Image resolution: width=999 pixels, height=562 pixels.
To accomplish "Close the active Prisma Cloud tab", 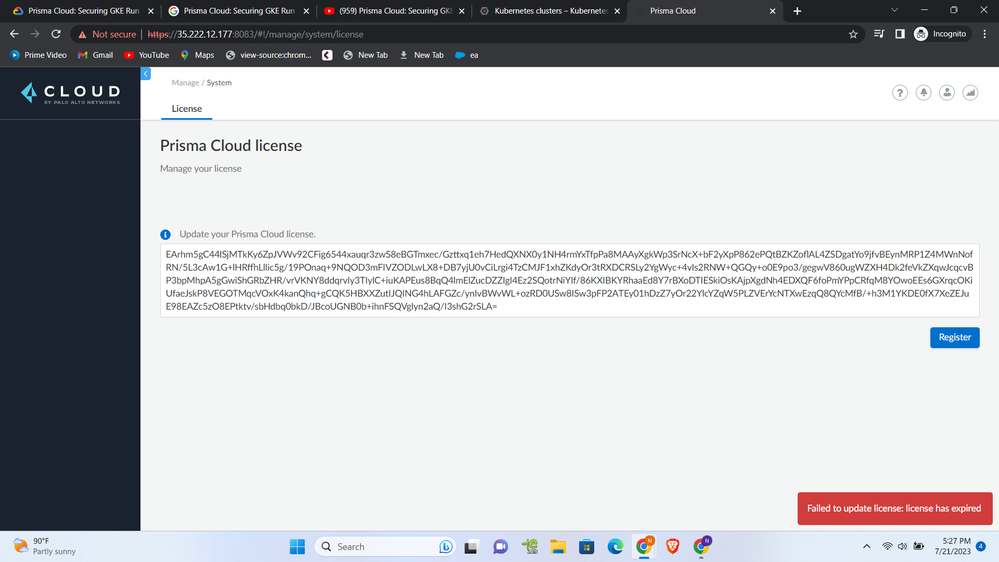I will pos(772,11).
